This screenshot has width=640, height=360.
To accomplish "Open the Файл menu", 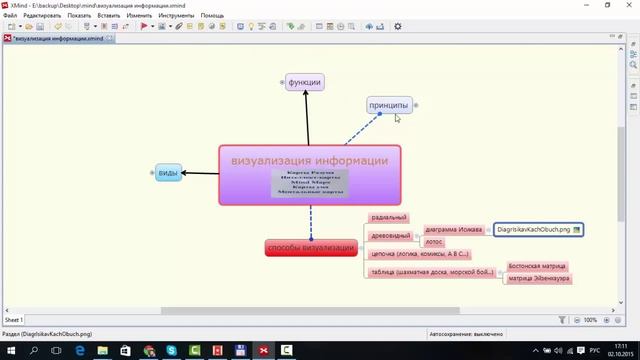I will coord(10,16).
